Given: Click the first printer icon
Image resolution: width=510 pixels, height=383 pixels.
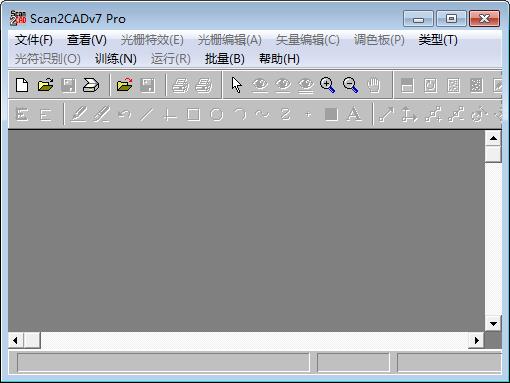Looking at the screenshot, I should click(180, 85).
